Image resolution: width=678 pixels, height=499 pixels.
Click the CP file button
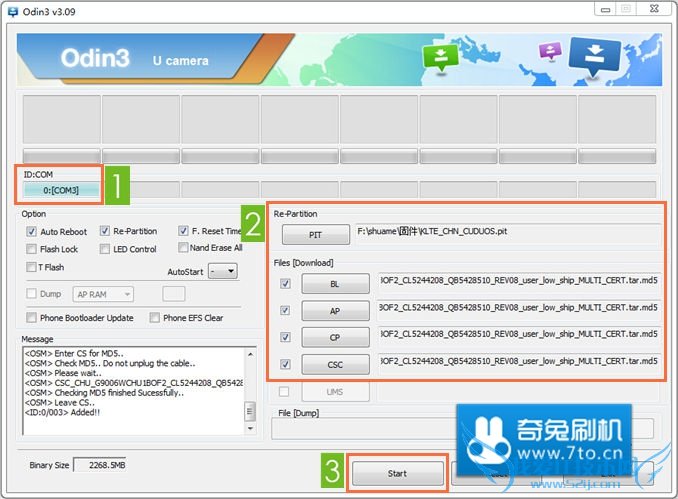pyautogui.click(x=336, y=337)
